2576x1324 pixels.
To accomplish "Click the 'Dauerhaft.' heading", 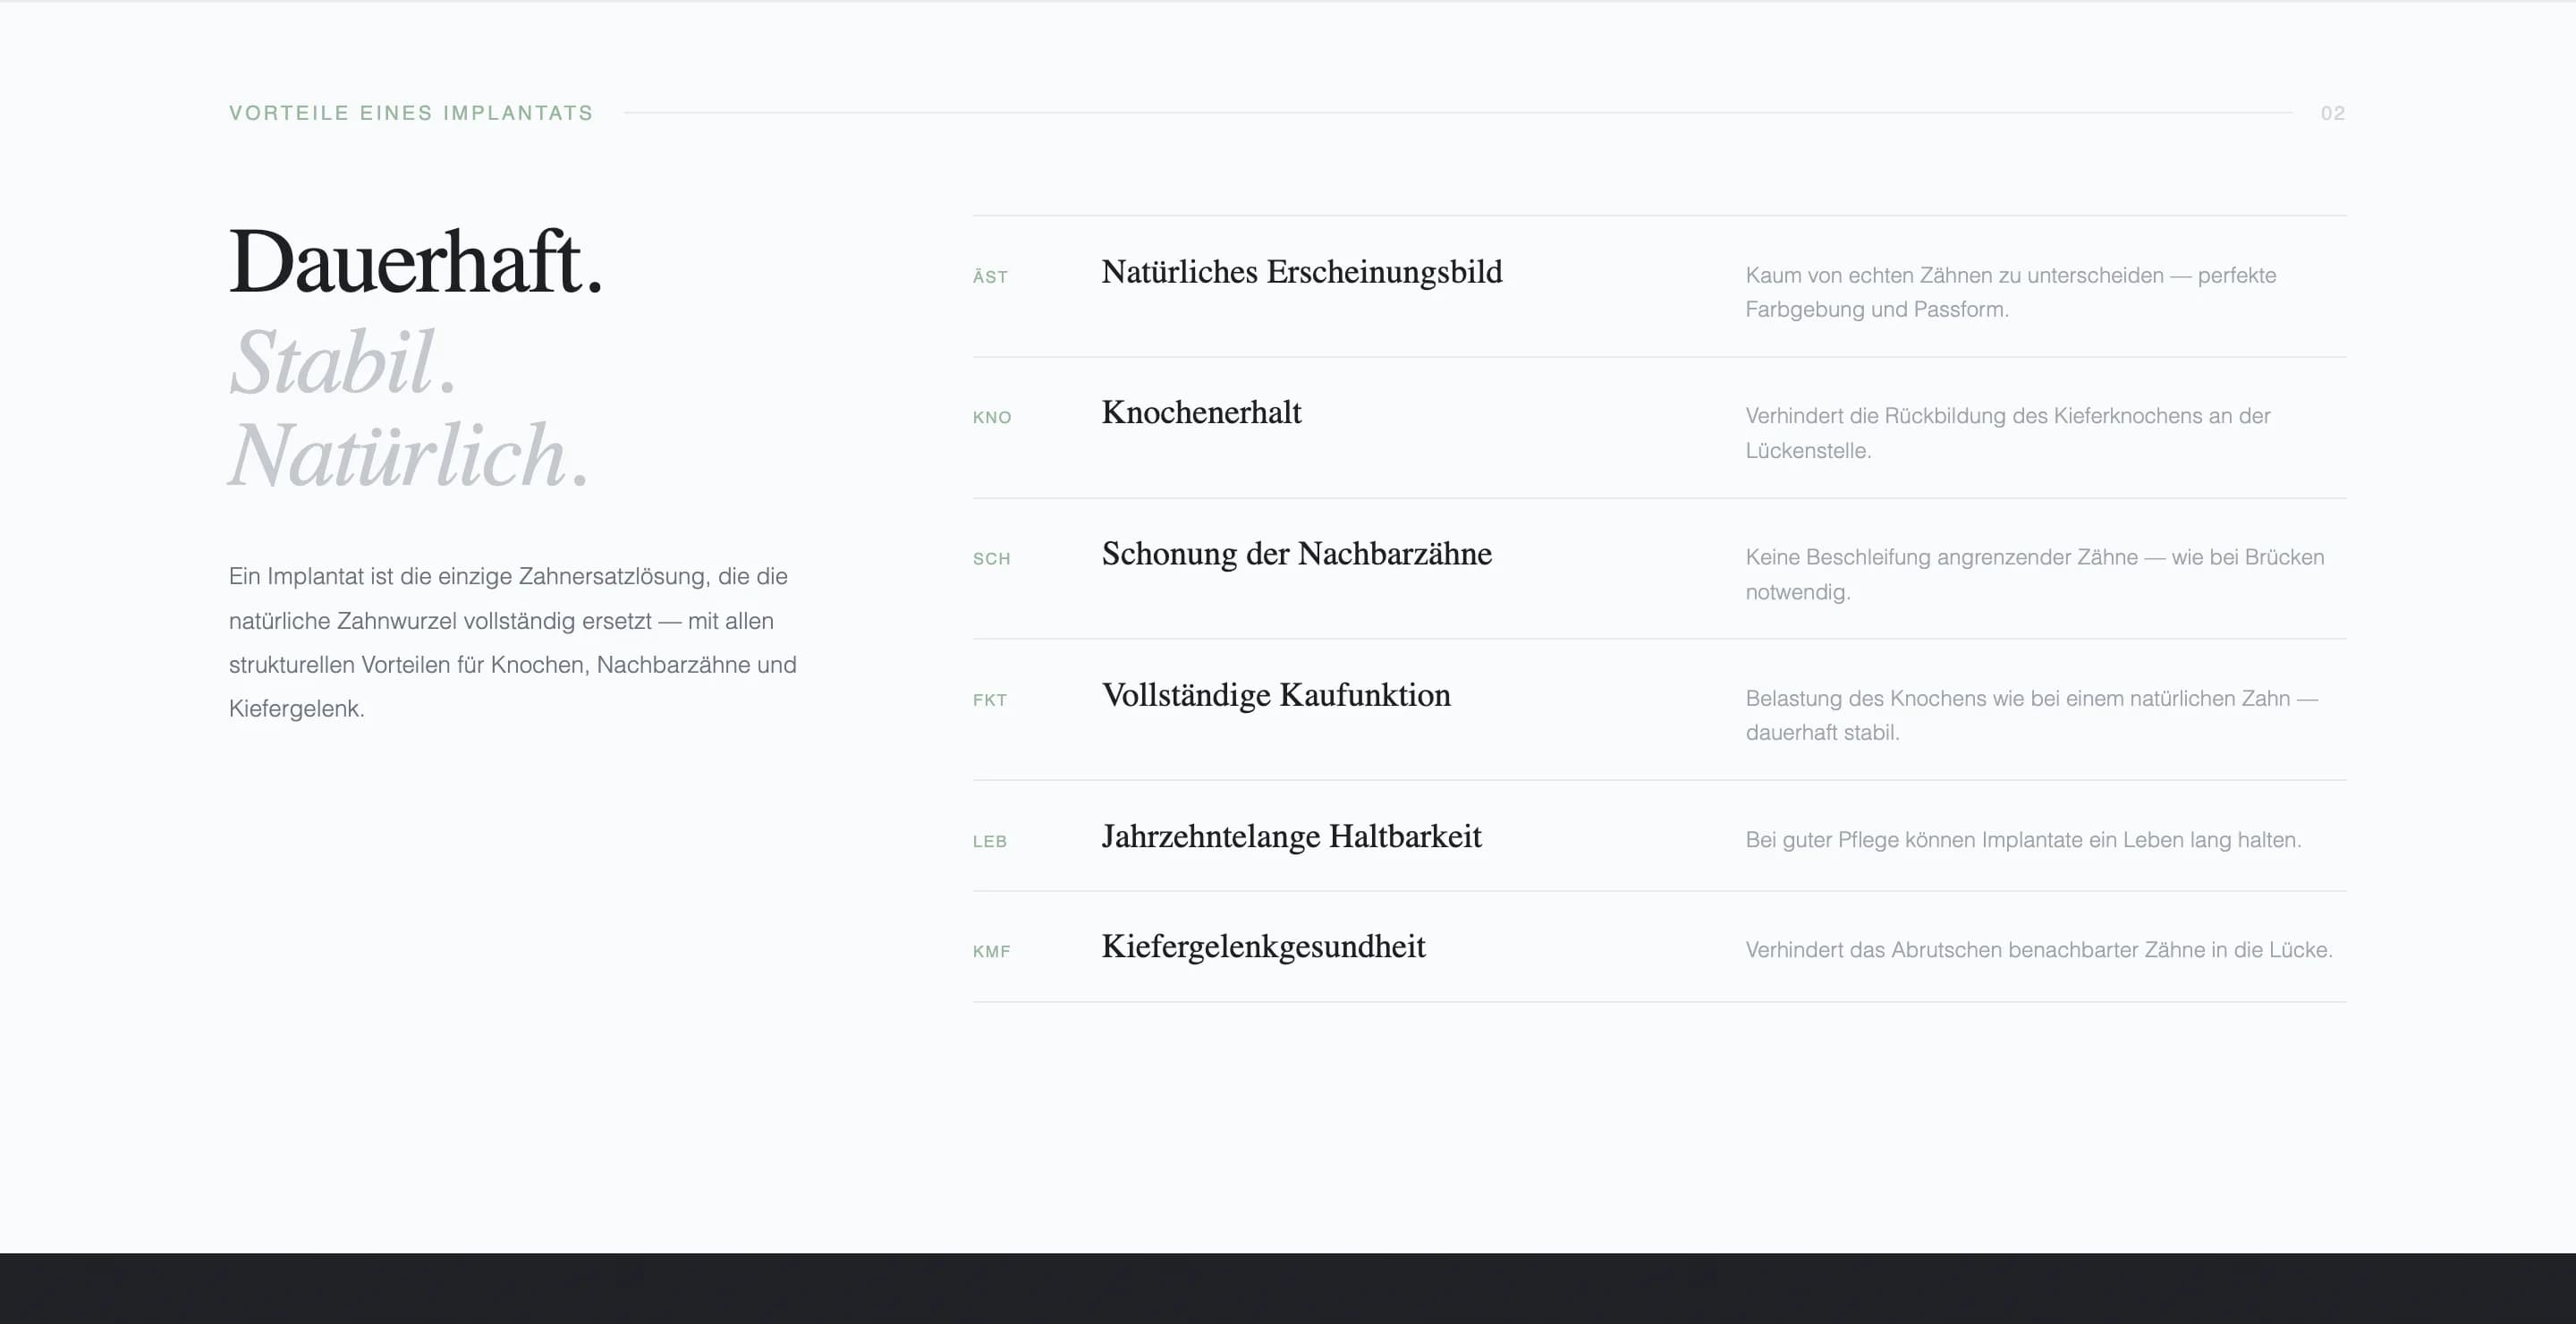I will [416, 262].
